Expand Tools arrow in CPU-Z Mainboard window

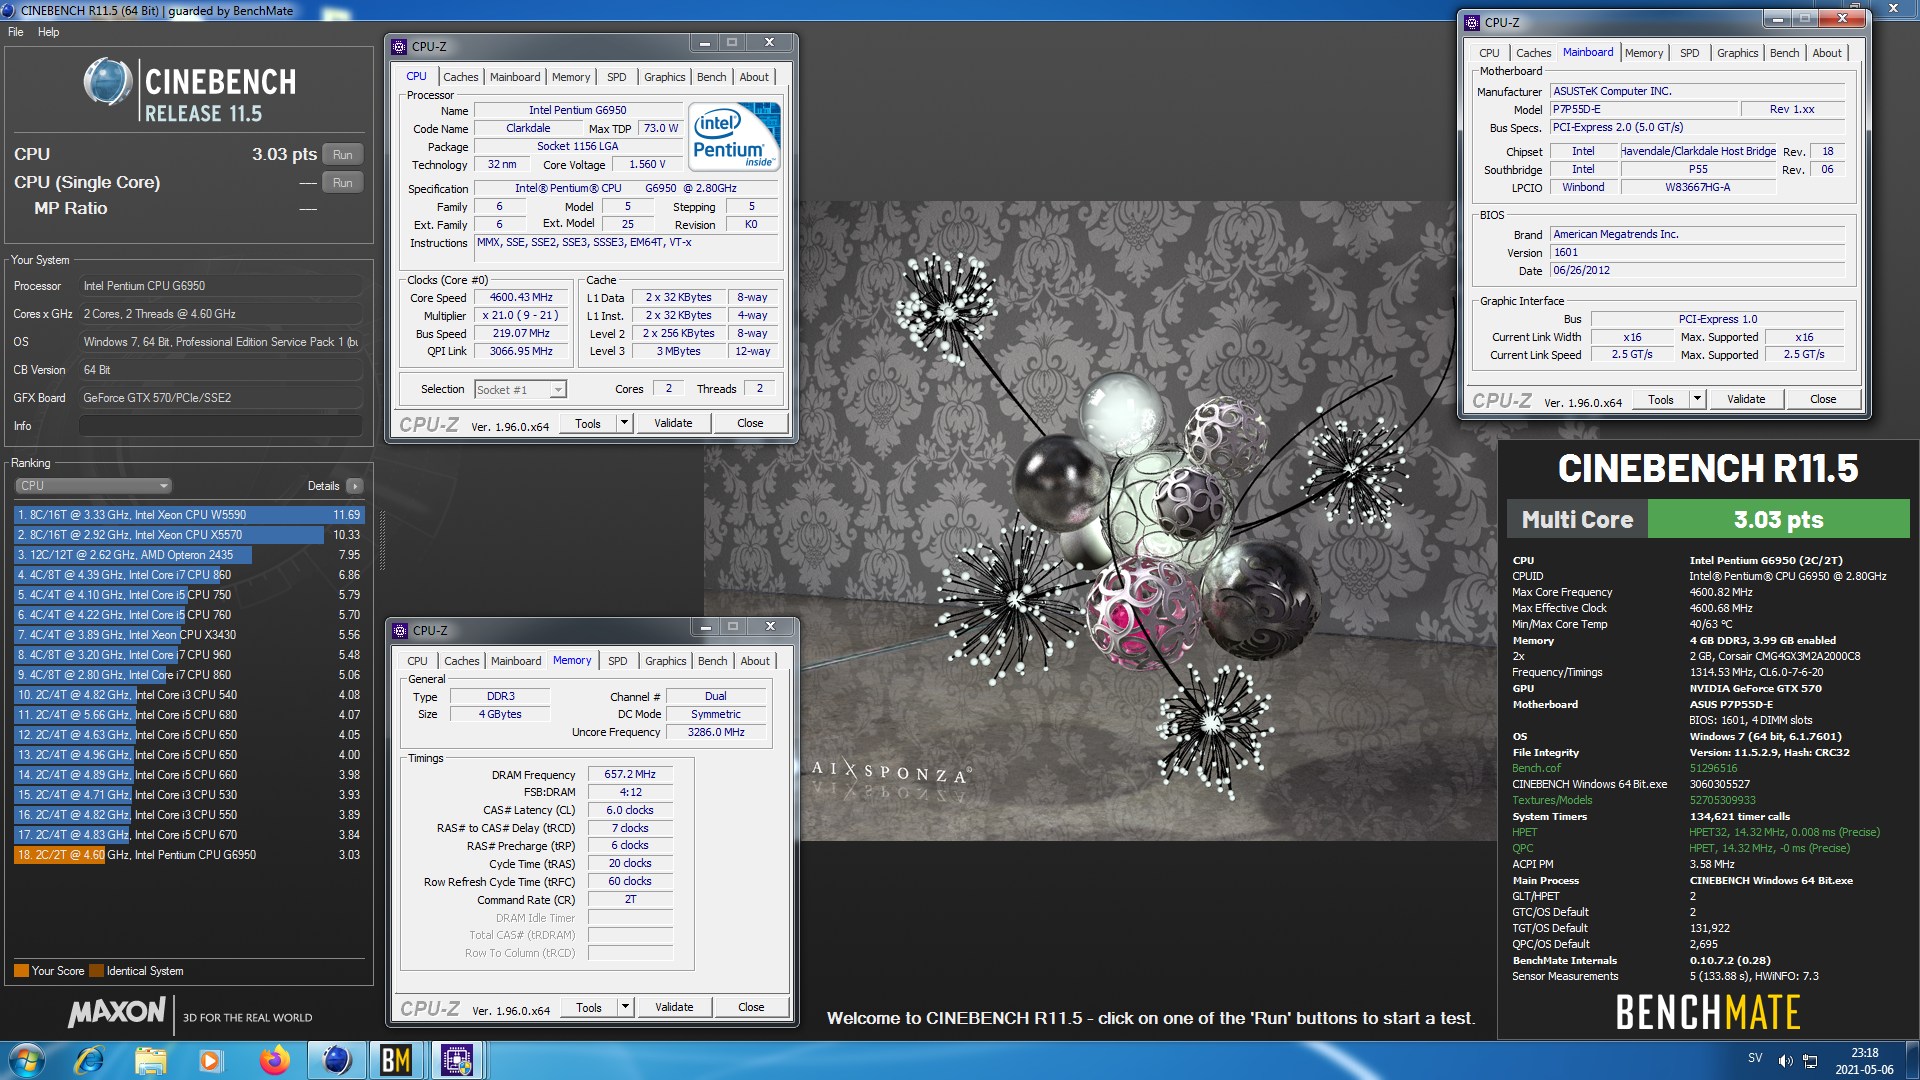point(1697,399)
